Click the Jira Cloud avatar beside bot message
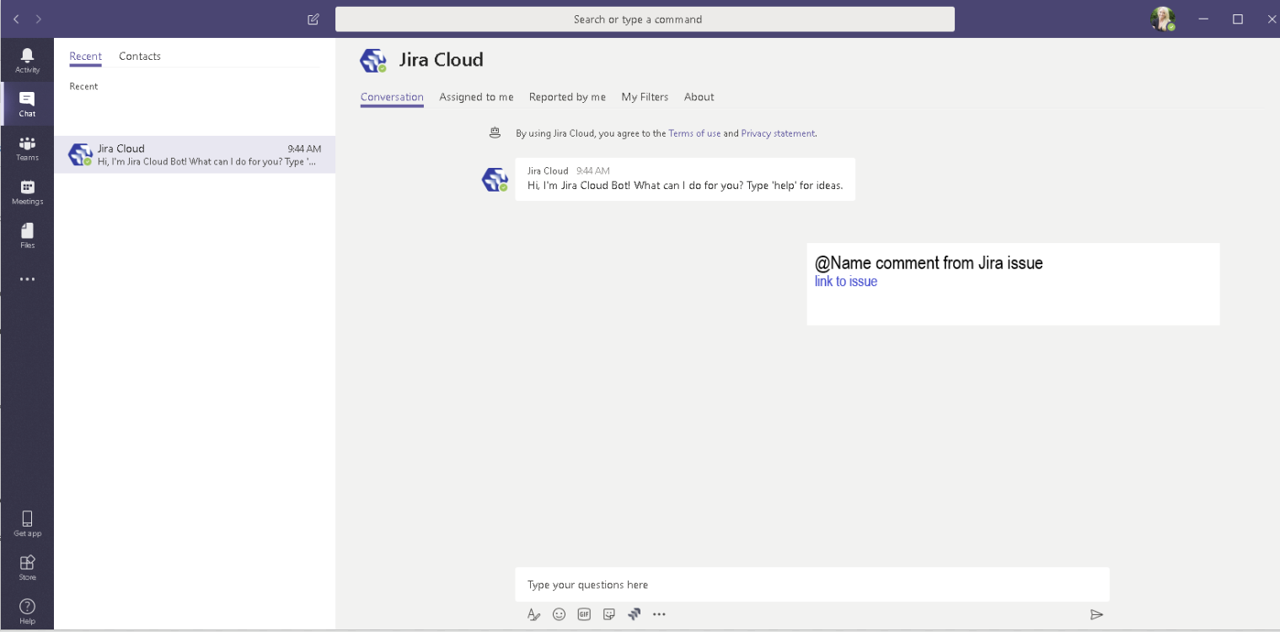 pyautogui.click(x=495, y=179)
